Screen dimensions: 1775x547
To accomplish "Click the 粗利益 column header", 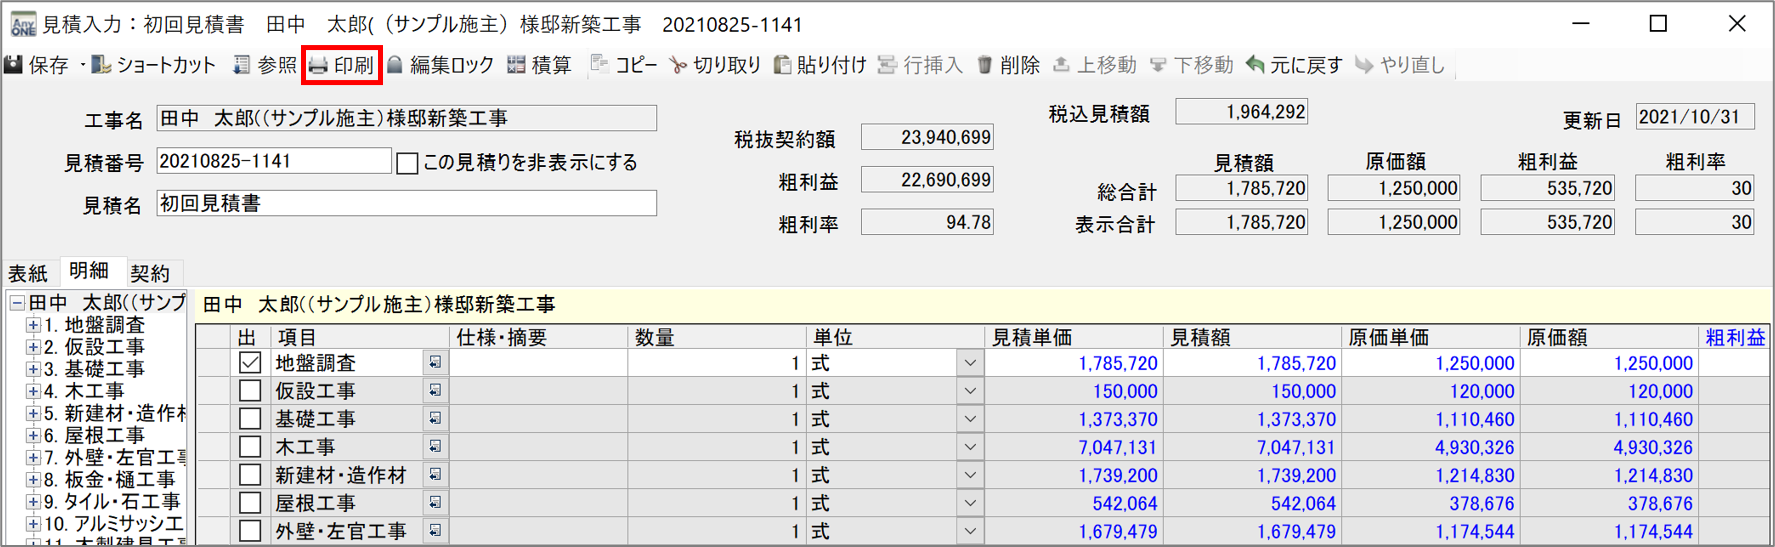I will pos(1735,338).
